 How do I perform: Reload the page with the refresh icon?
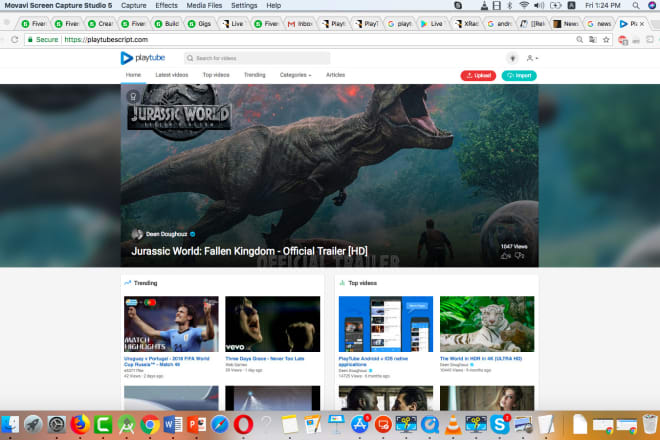click(x=15, y=40)
